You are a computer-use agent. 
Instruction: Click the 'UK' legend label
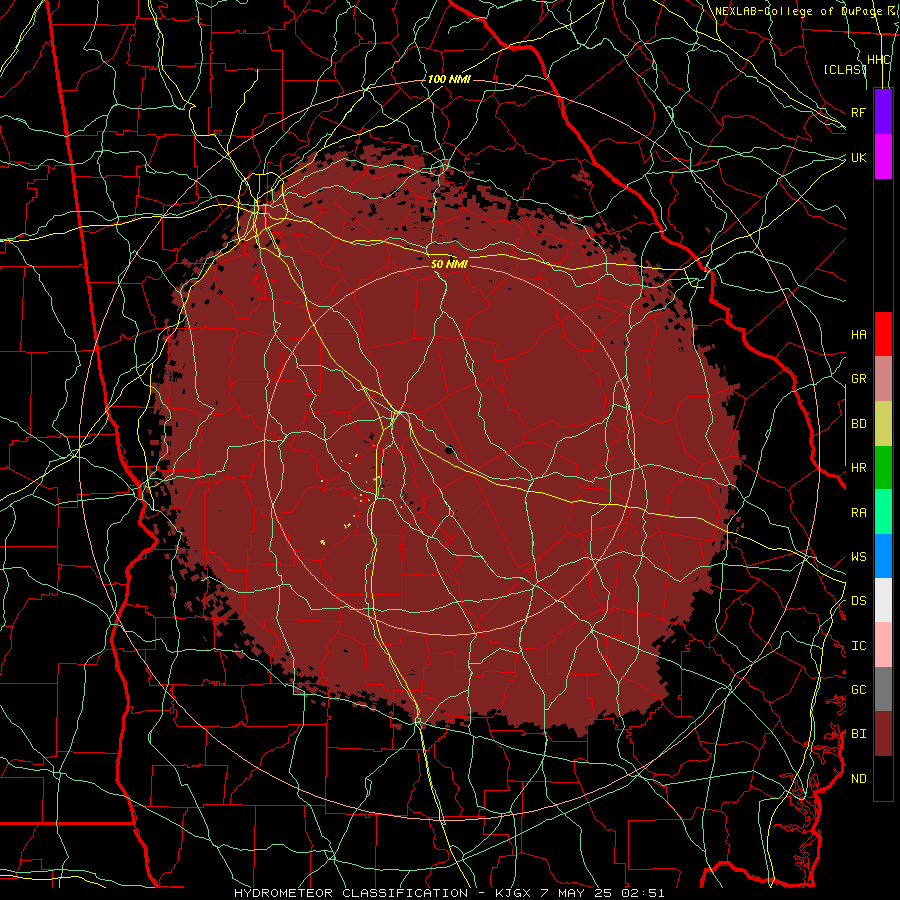tap(858, 157)
